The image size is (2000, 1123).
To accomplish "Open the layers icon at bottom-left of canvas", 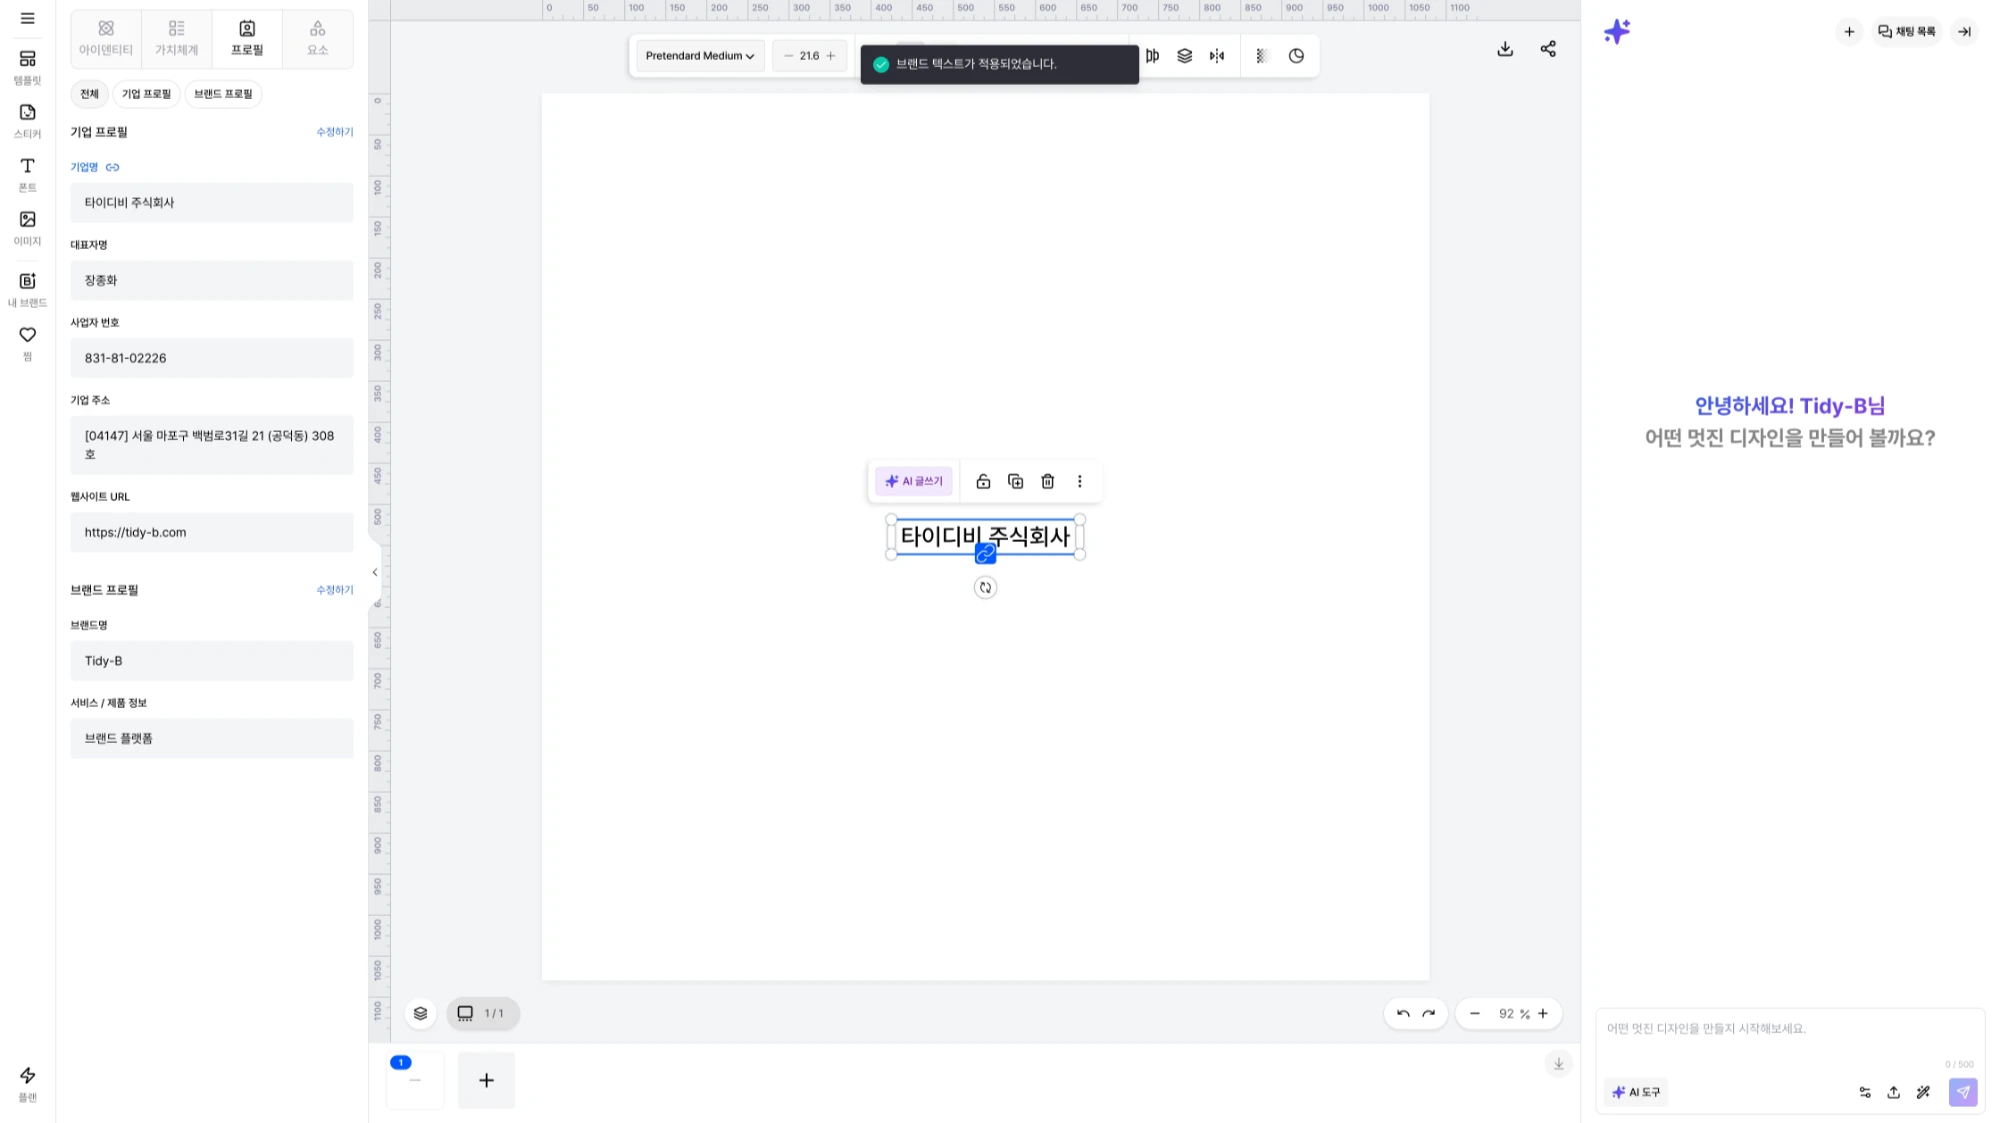I will click(420, 1013).
